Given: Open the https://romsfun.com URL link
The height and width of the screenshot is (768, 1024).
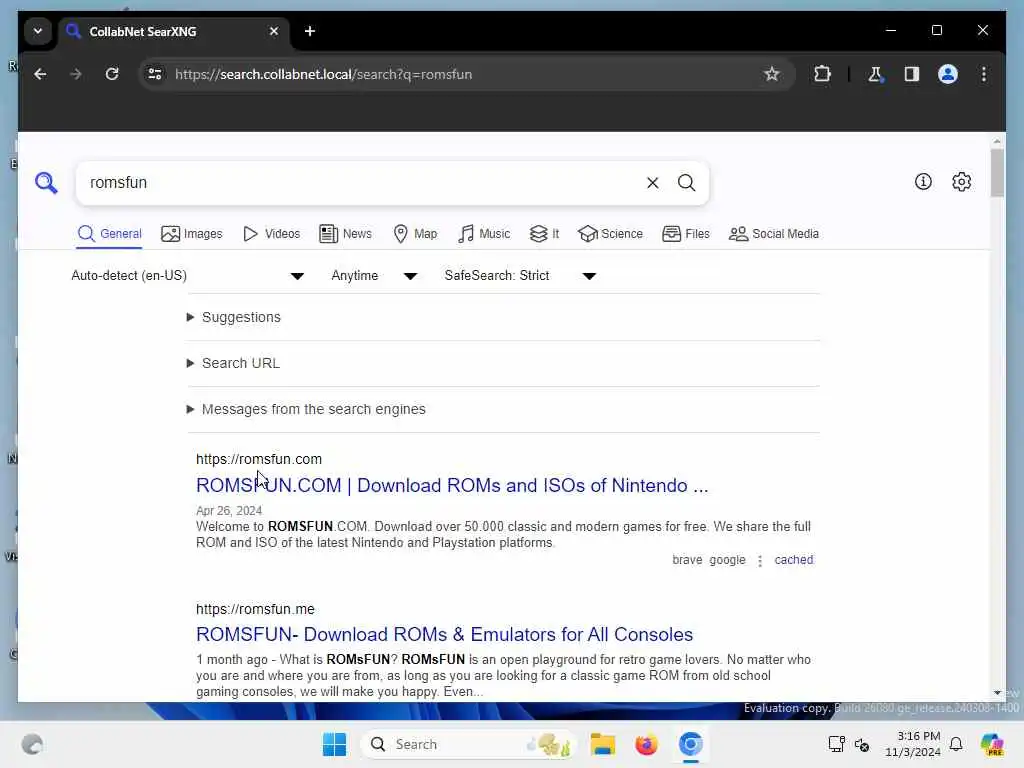Looking at the screenshot, I should 259,459.
